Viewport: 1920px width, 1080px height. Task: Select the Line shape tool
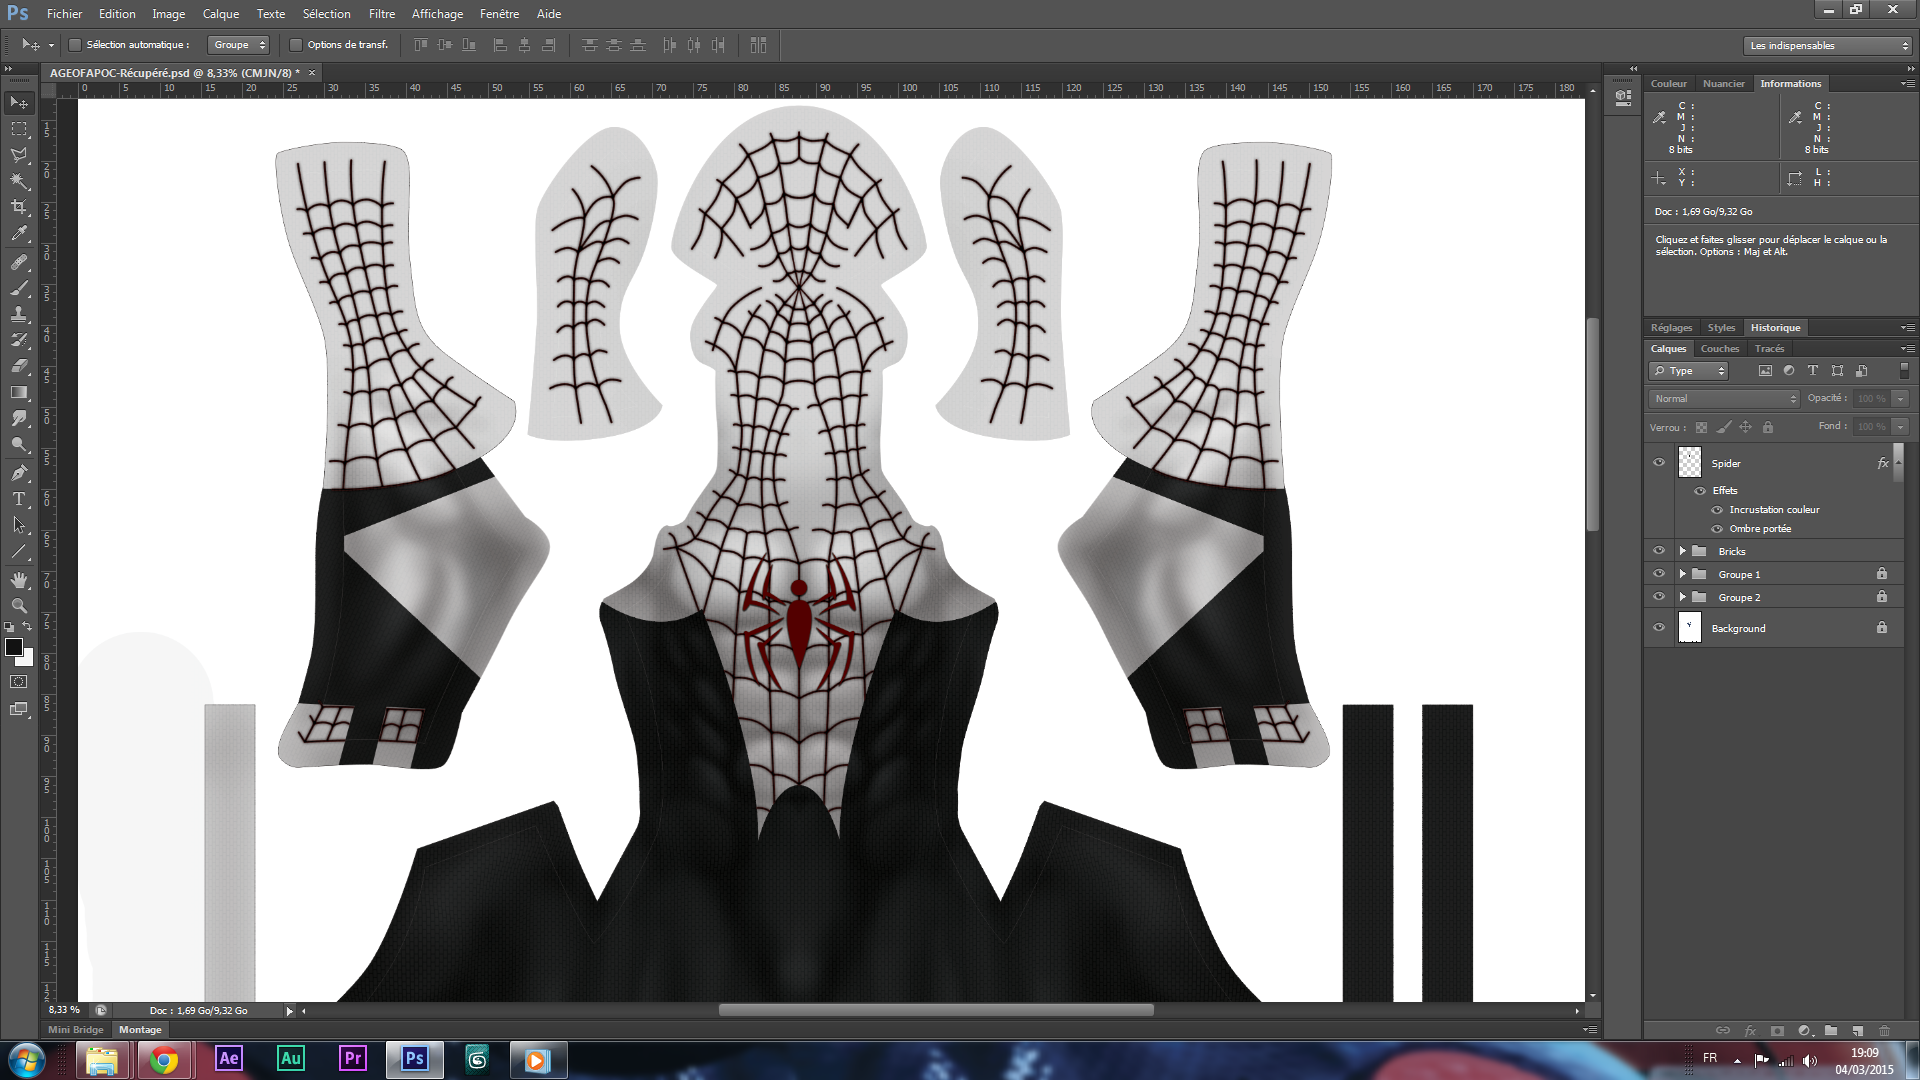[19, 551]
